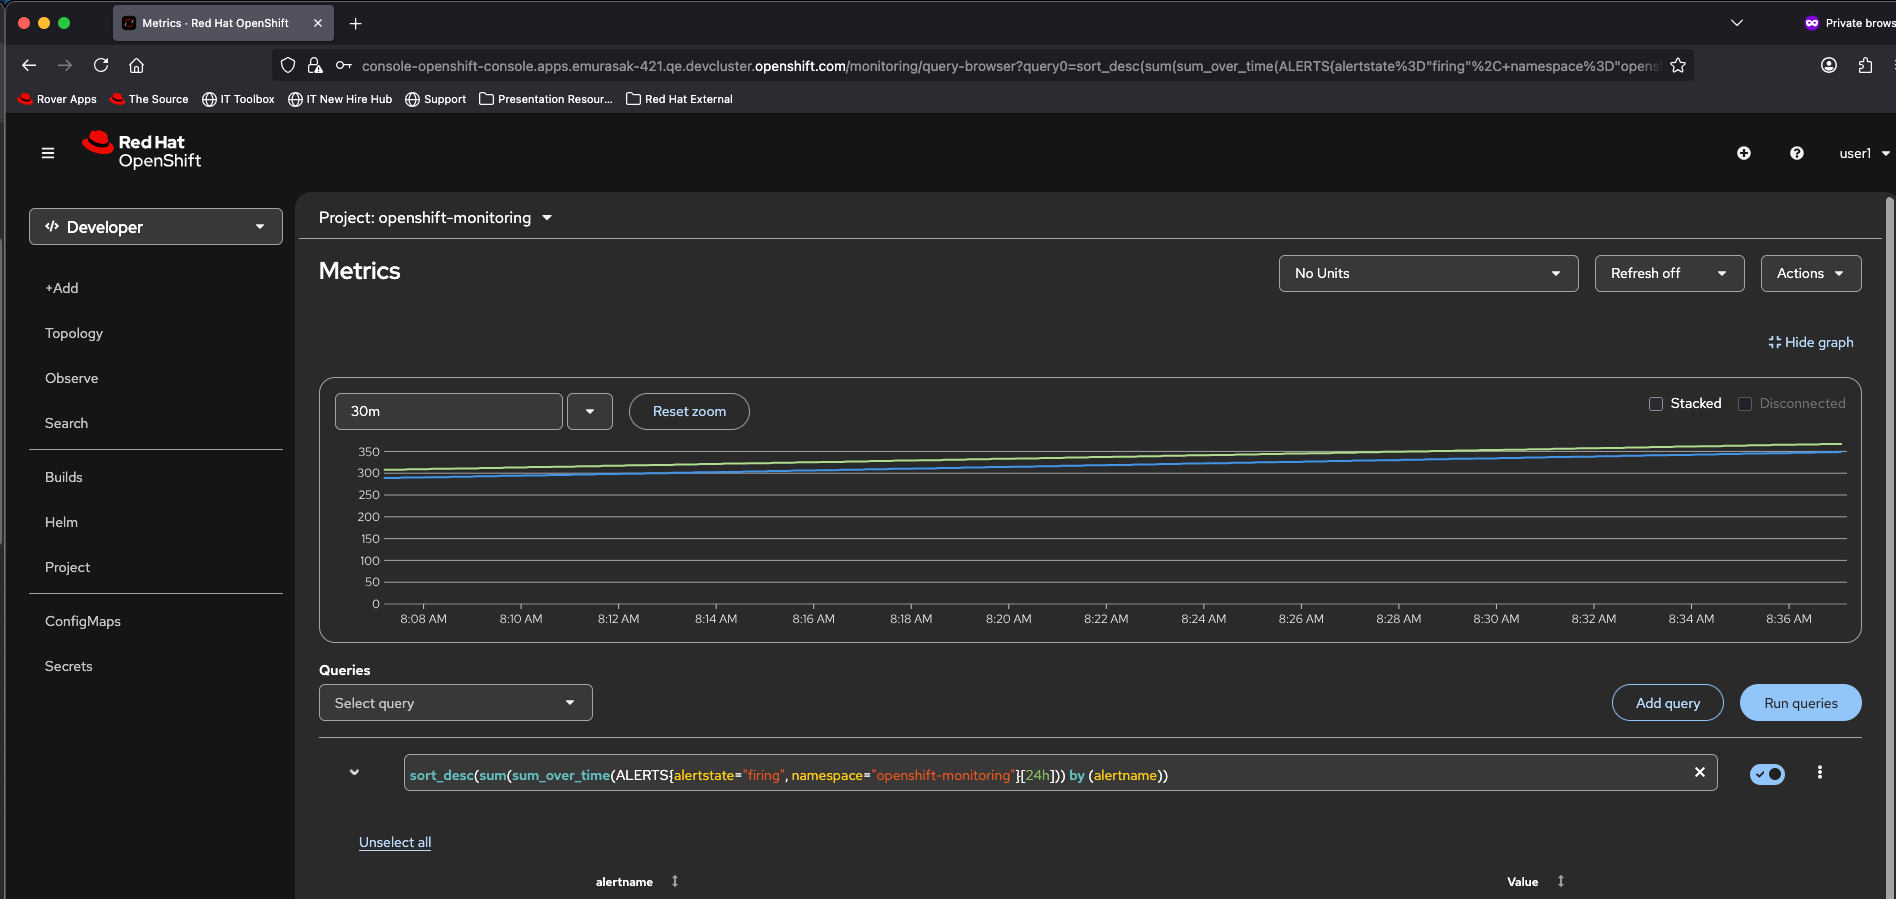The height and width of the screenshot is (899, 1896).
Task: Reload the page with browser refresh icon
Action: pyautogui.click(x=101, y=65)
